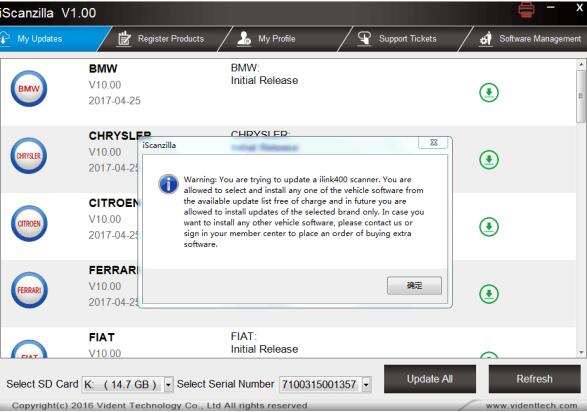Click the BMW version V10.00

tap(105, 85)
